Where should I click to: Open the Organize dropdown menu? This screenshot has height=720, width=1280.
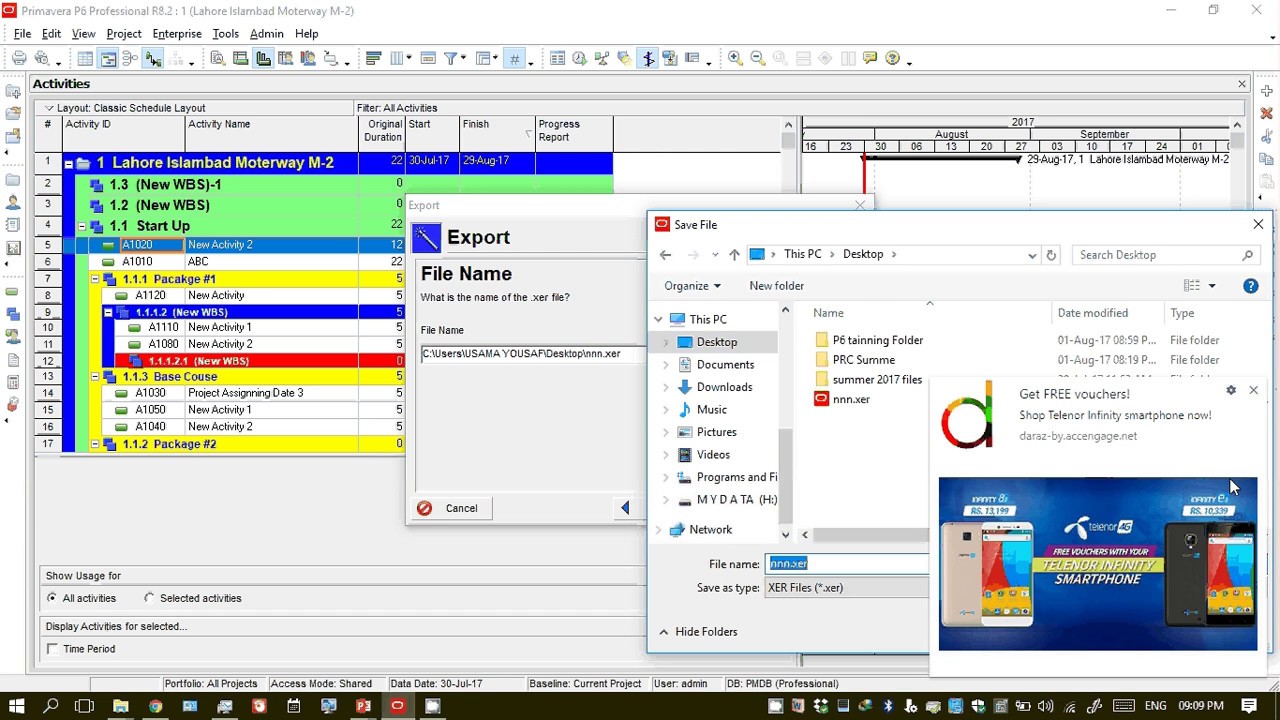click(x=692, y=286)
